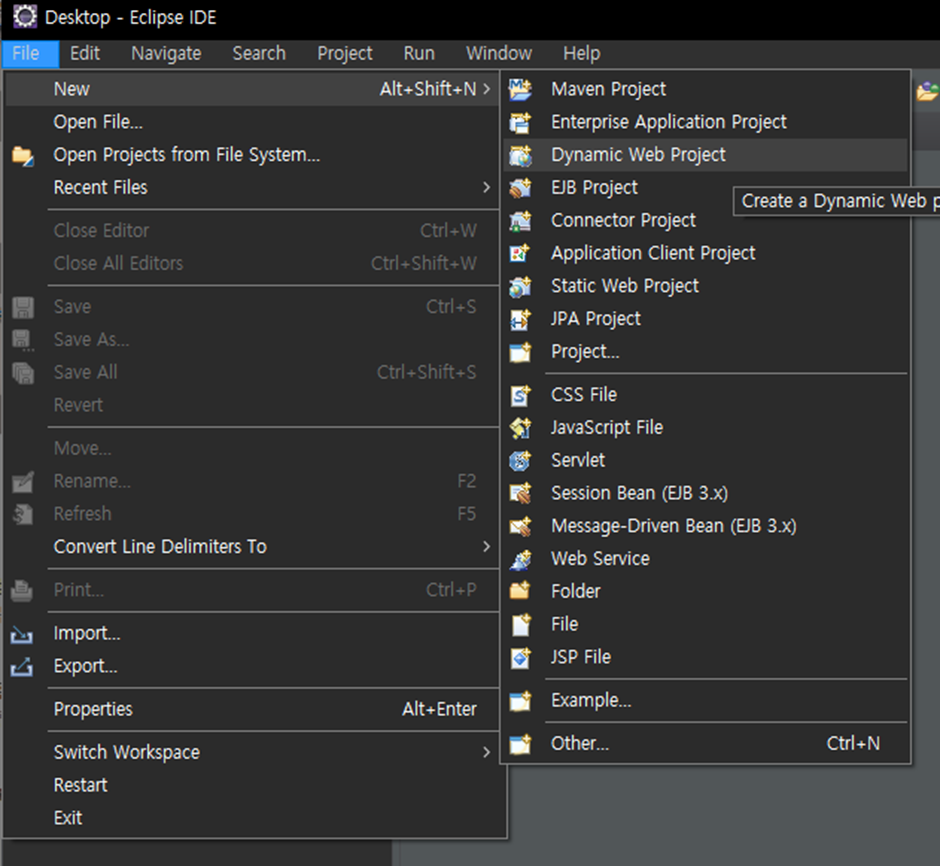This screenshot has width=940, height=866.
Task: Open Properties menu entry
Action: (252, 710)
